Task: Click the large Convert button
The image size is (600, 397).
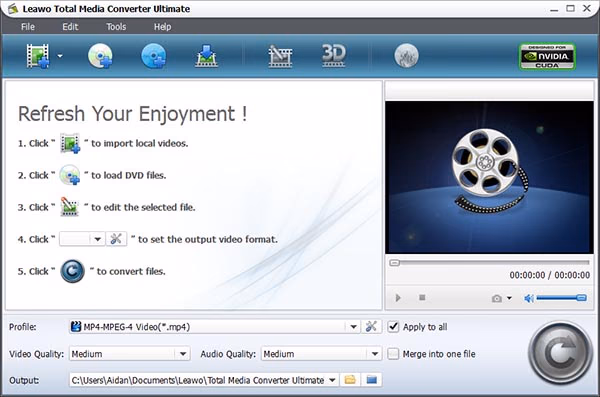Action: coord(560,353)
